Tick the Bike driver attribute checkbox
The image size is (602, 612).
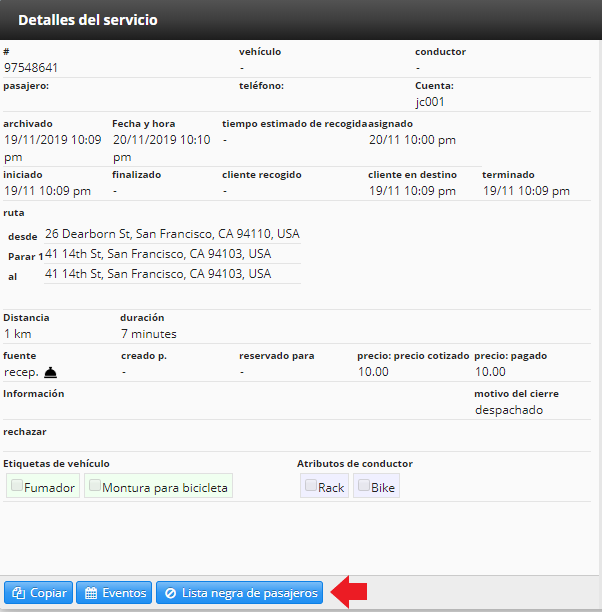pyautogui.click(x=364, y=485)
